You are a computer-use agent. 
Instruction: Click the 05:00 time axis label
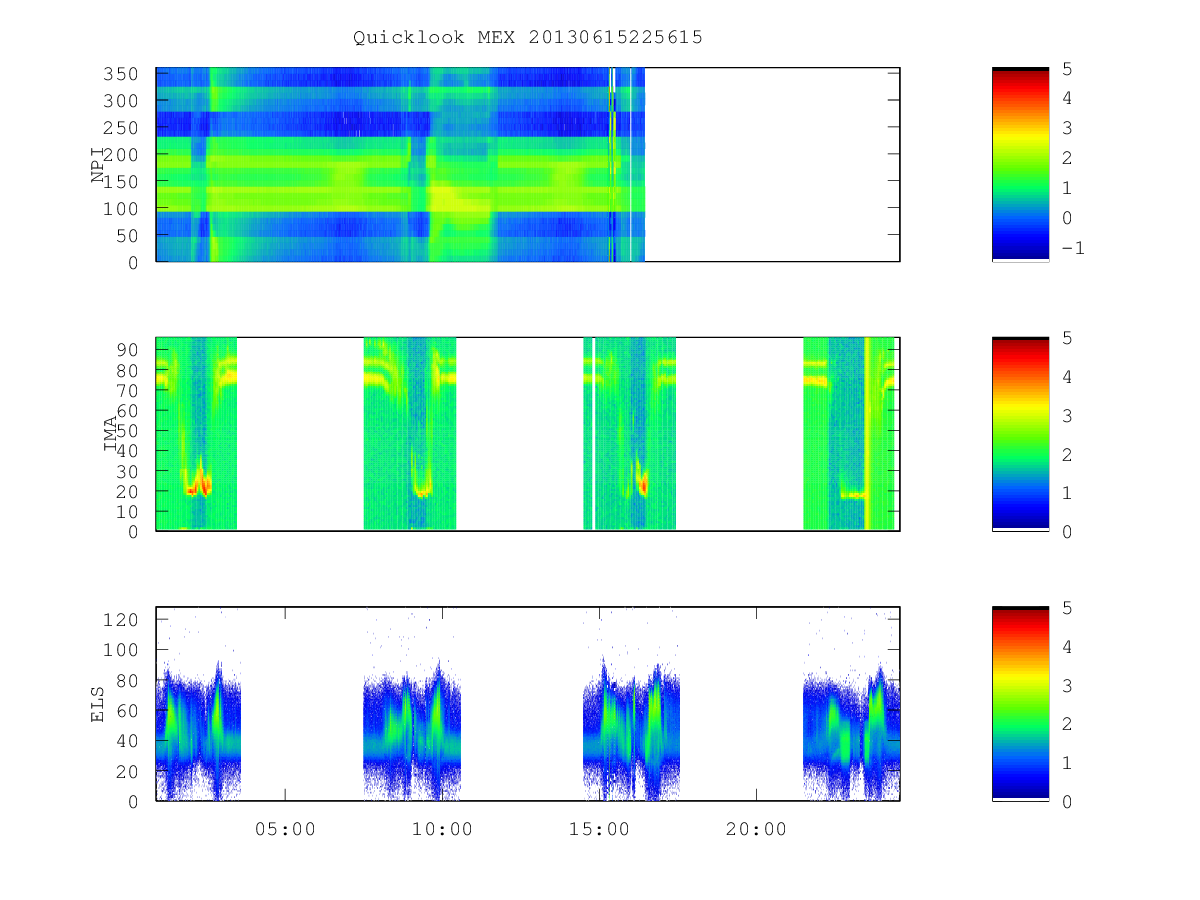pos(286,829)
